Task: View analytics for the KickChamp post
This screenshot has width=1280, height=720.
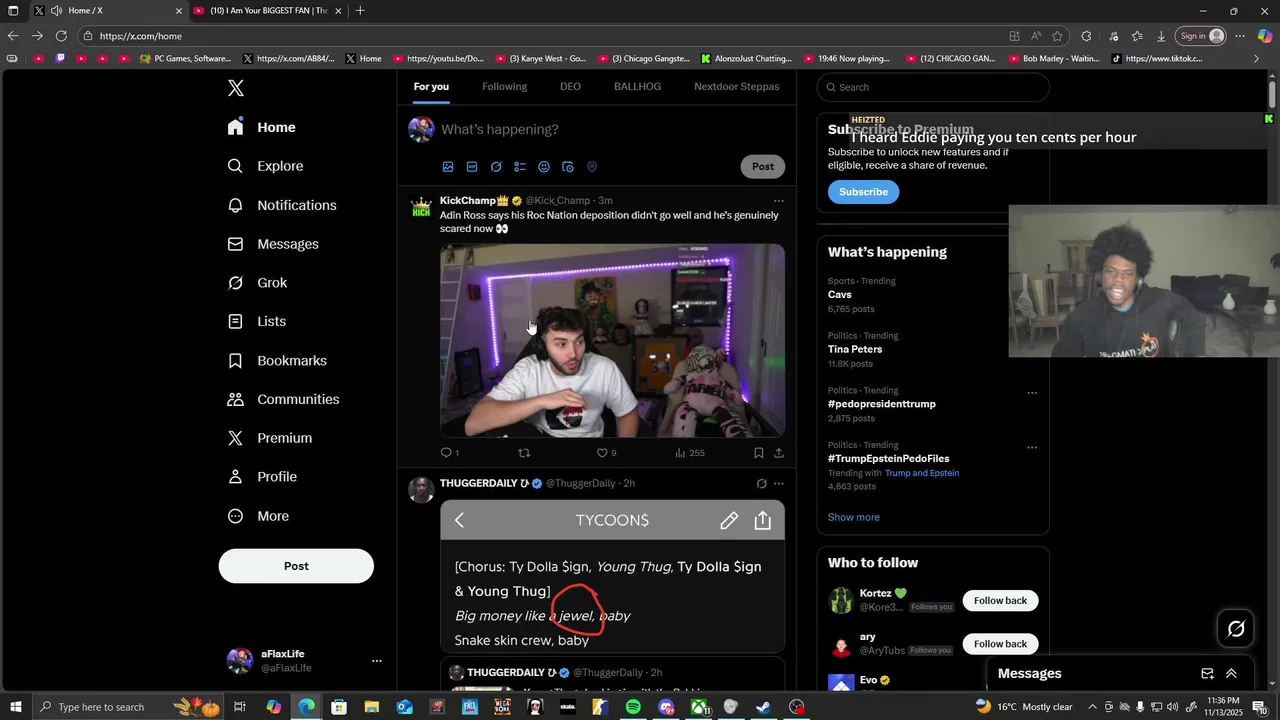Action: click(690, 453)
